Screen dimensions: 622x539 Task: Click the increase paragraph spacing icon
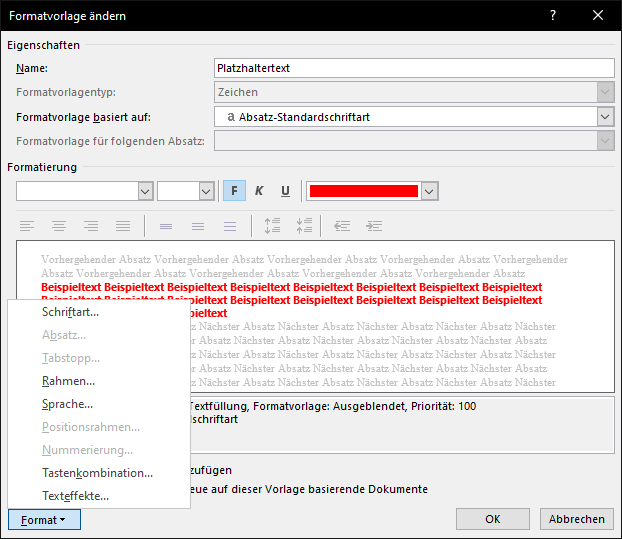coord(272,226)
